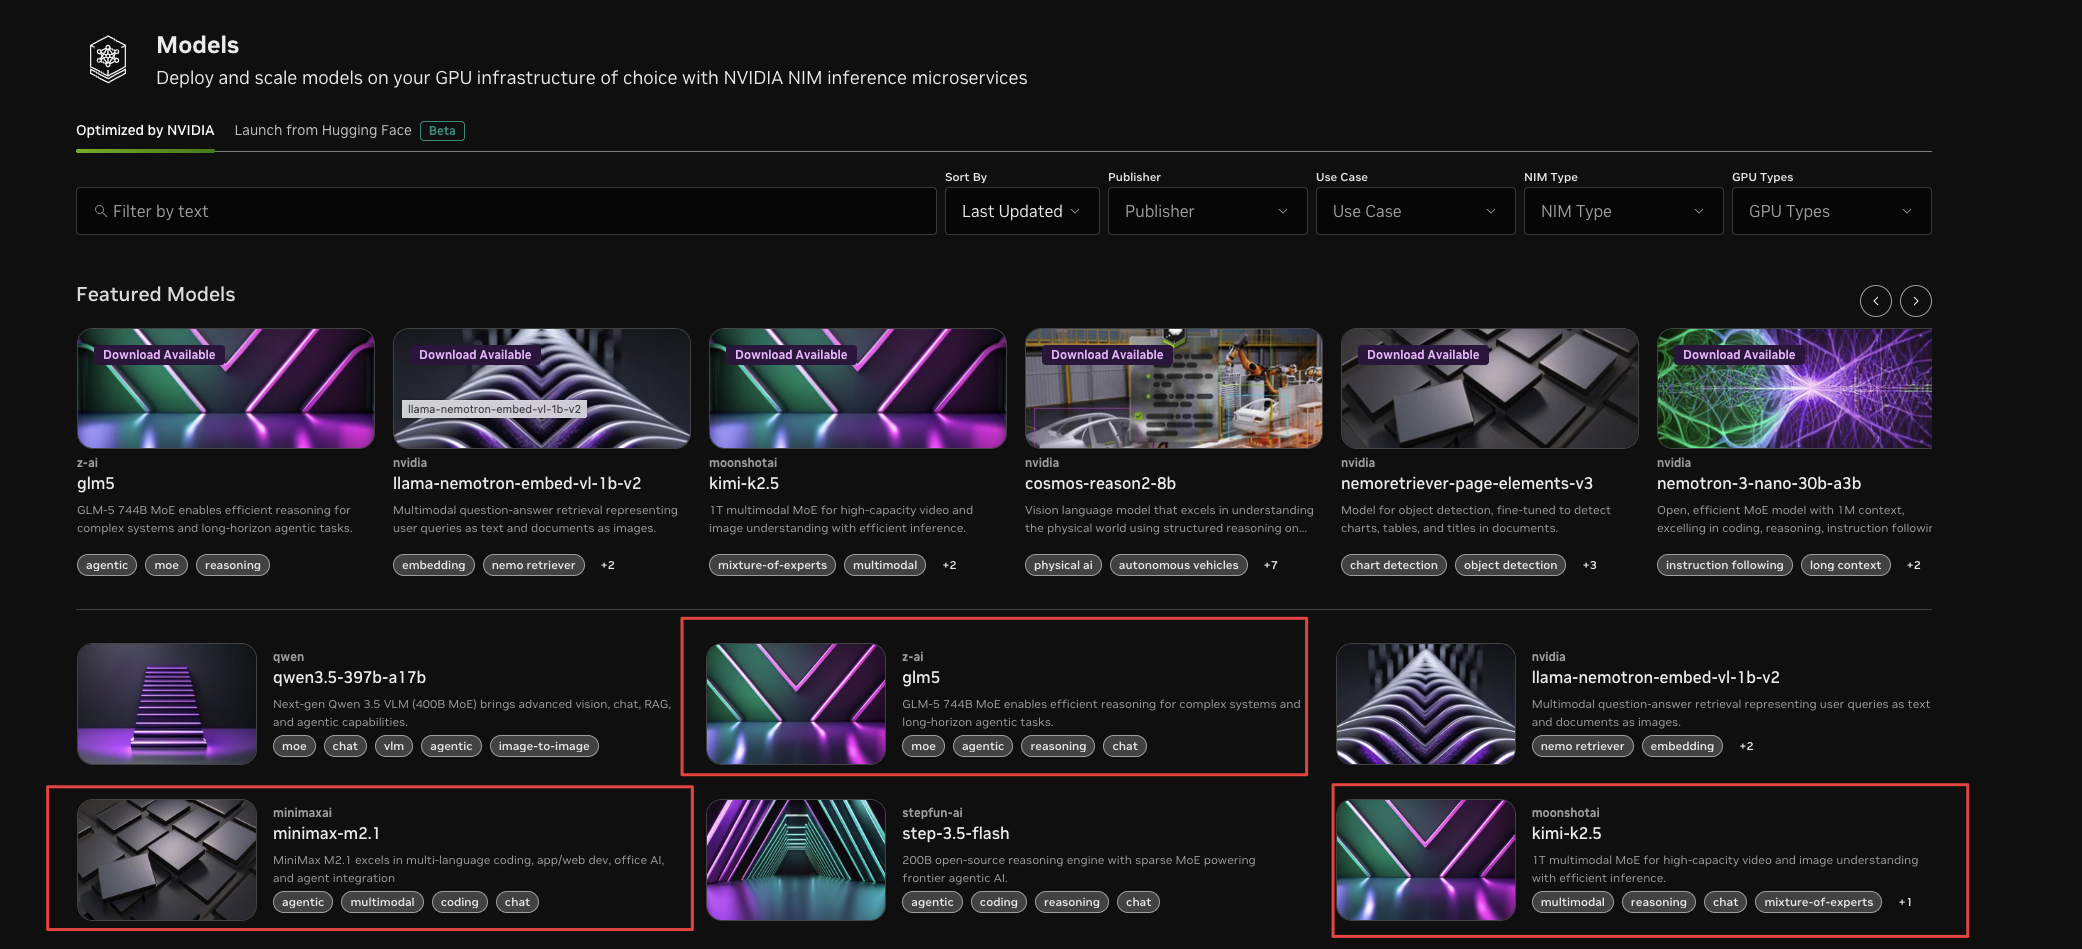2082x949 pixels.
Task: Switch to Launch from Hugging Face tab
Action: (x=323, y=130)
